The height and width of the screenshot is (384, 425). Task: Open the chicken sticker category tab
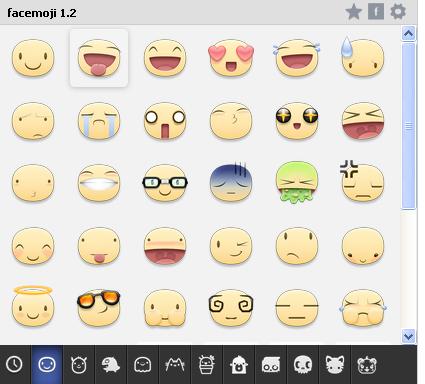pyautogui.click(x=239, y=364)
